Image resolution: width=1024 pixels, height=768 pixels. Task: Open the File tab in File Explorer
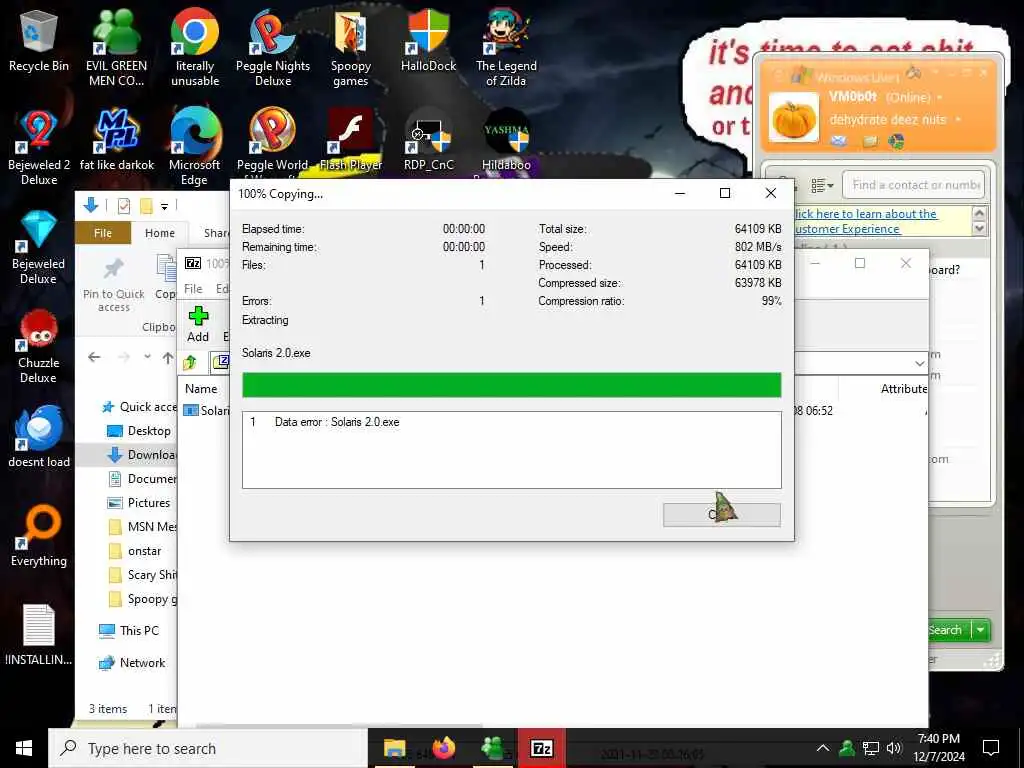tap(103, 233)
